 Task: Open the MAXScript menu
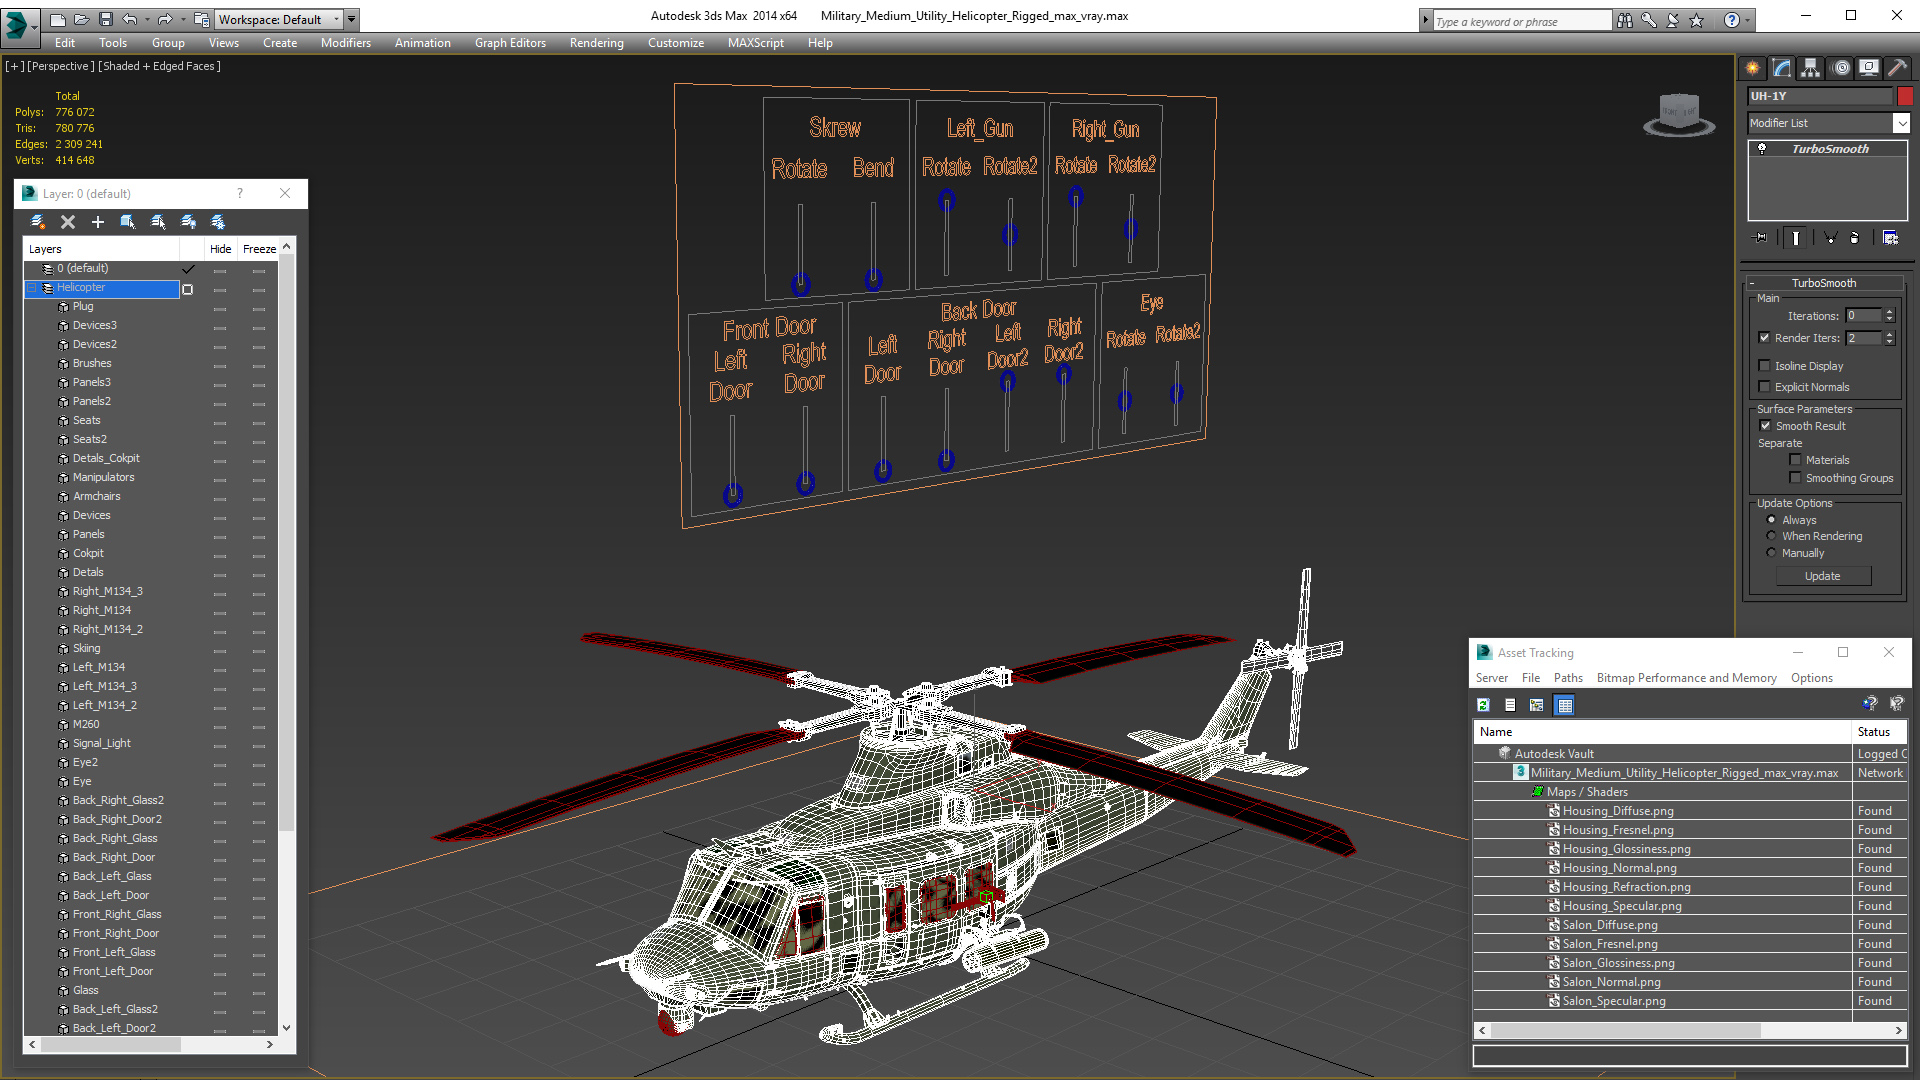(x=755, y=43)
